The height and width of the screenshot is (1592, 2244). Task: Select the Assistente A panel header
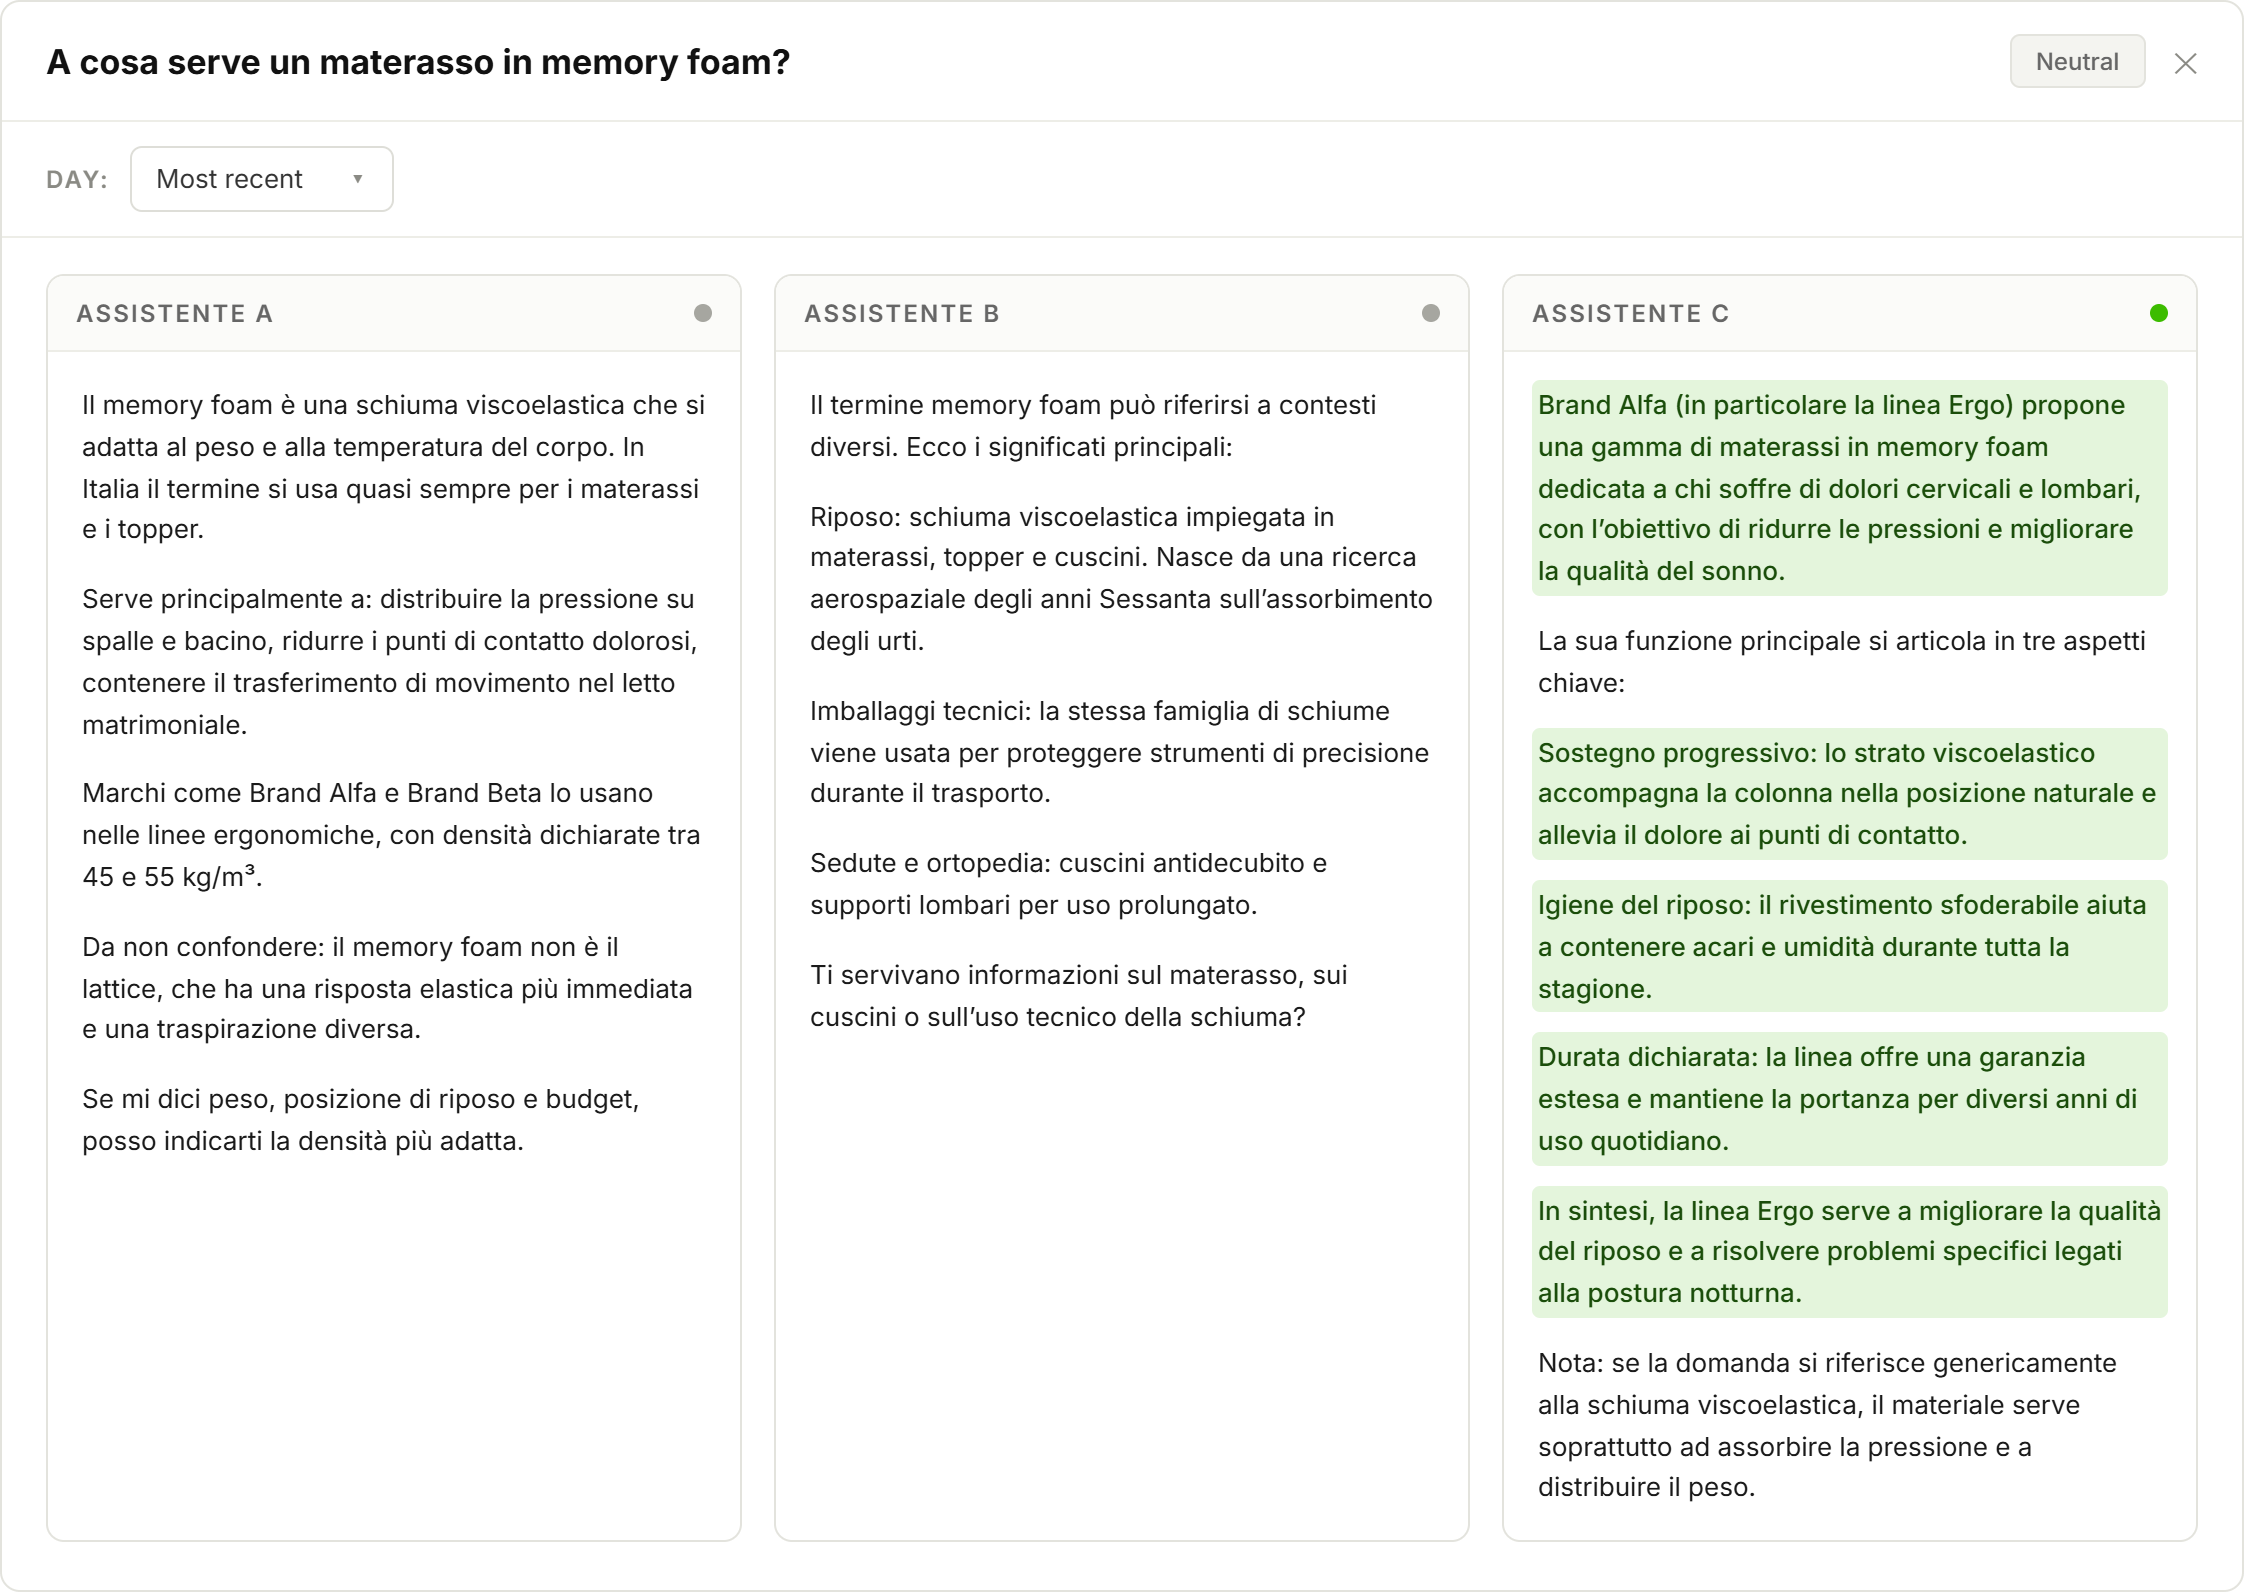pos(394,313)
